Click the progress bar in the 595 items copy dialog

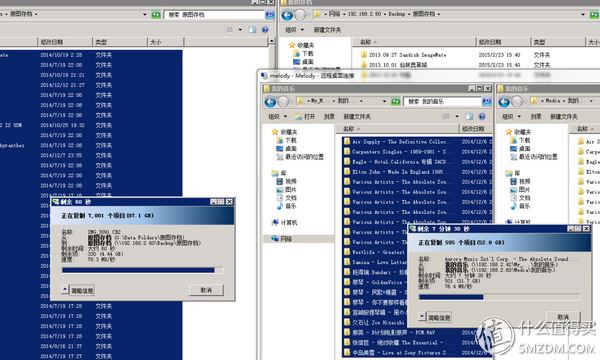(499, 296)
